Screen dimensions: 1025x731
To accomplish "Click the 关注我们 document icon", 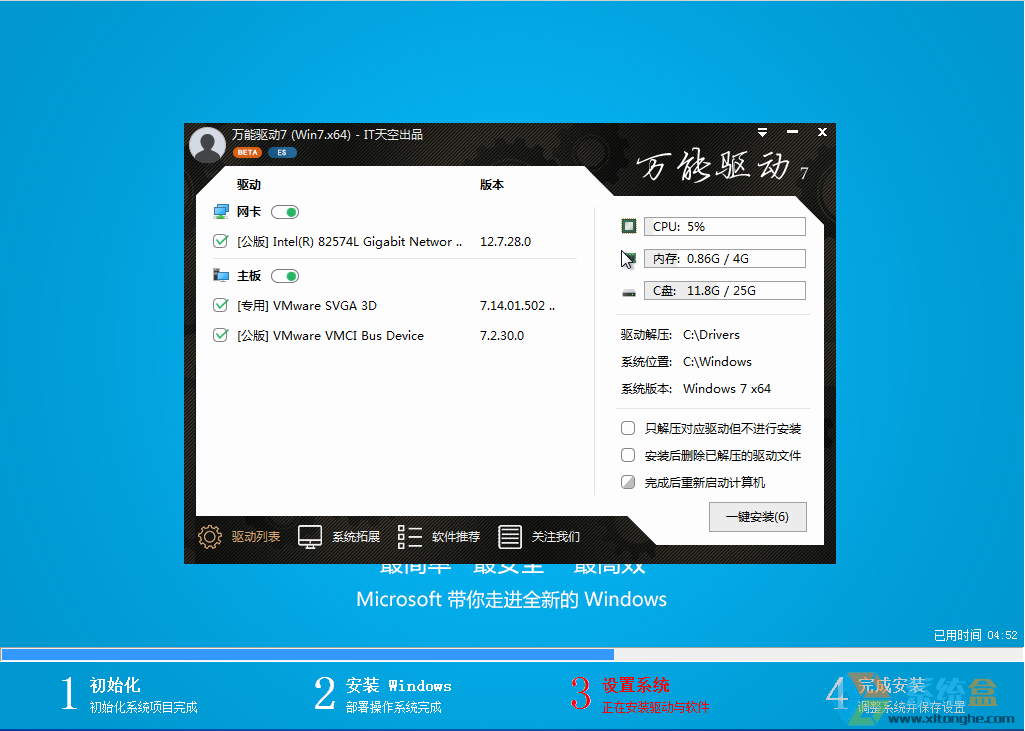I will click(x=510, y=537).
